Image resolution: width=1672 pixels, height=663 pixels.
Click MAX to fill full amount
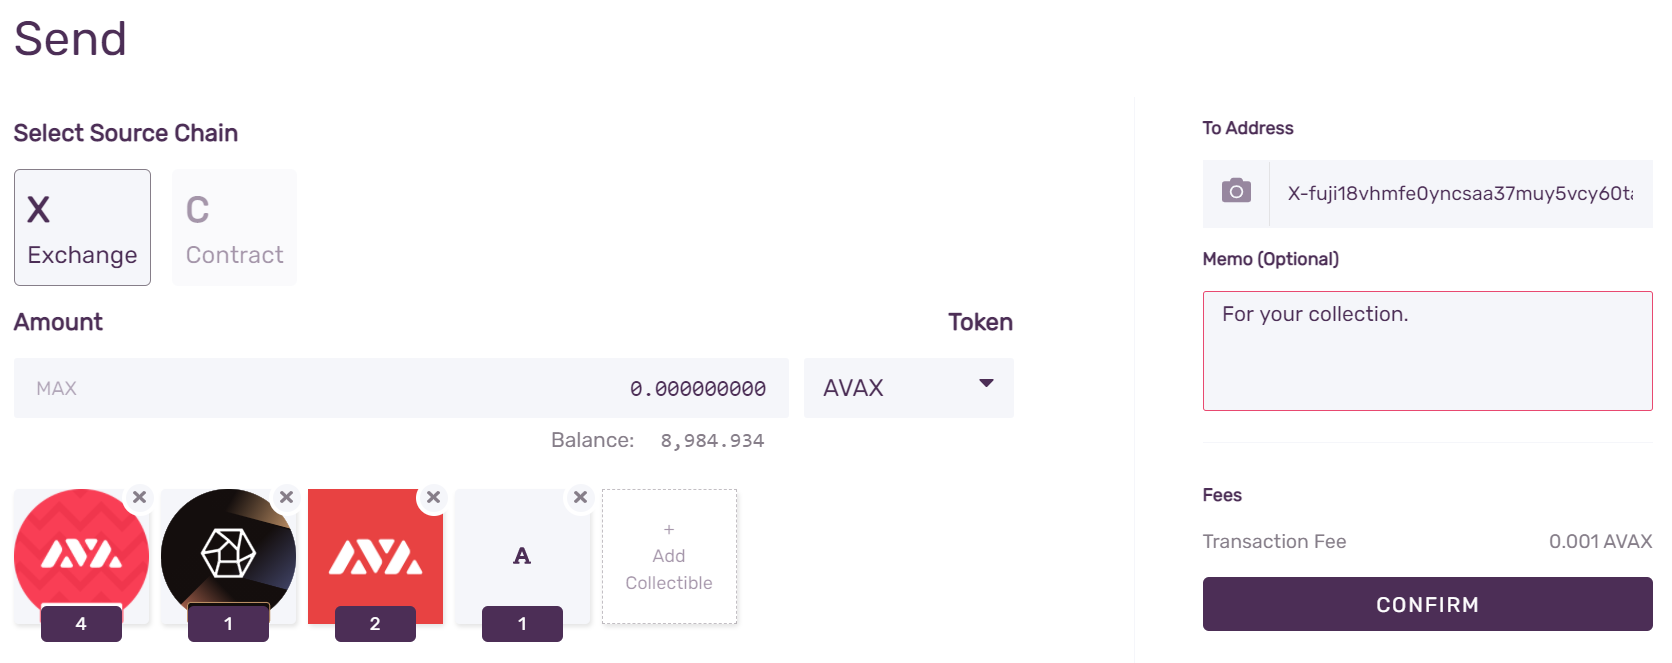pyautogui.click(x=56, y=388)
